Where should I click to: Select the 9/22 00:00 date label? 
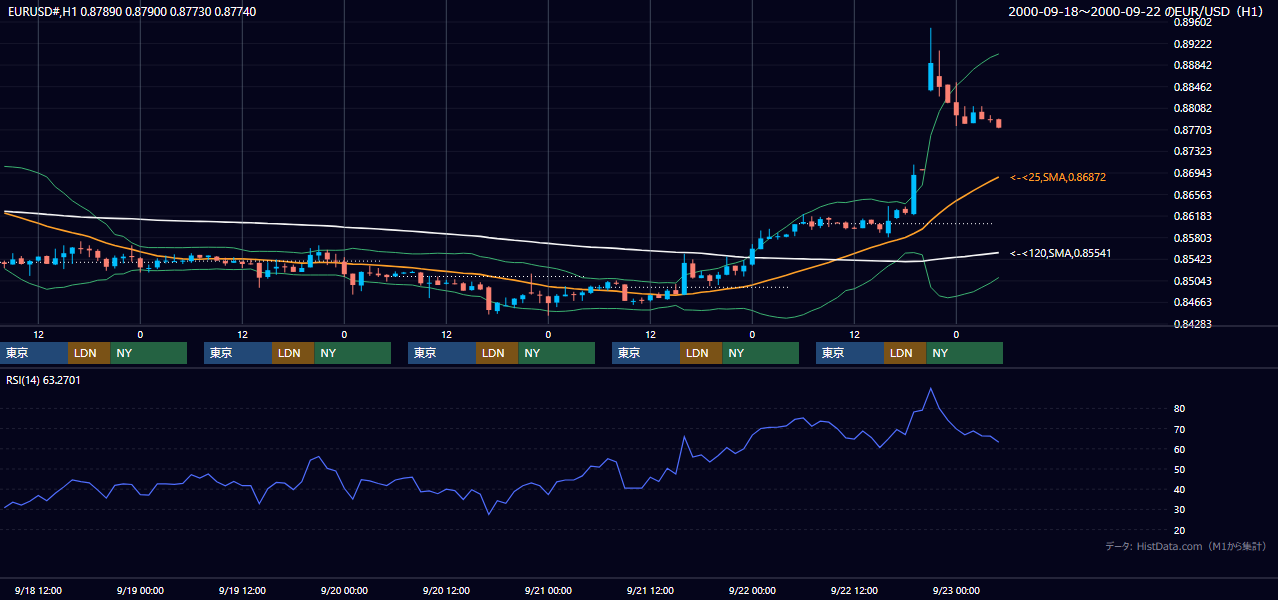point(752,591)
